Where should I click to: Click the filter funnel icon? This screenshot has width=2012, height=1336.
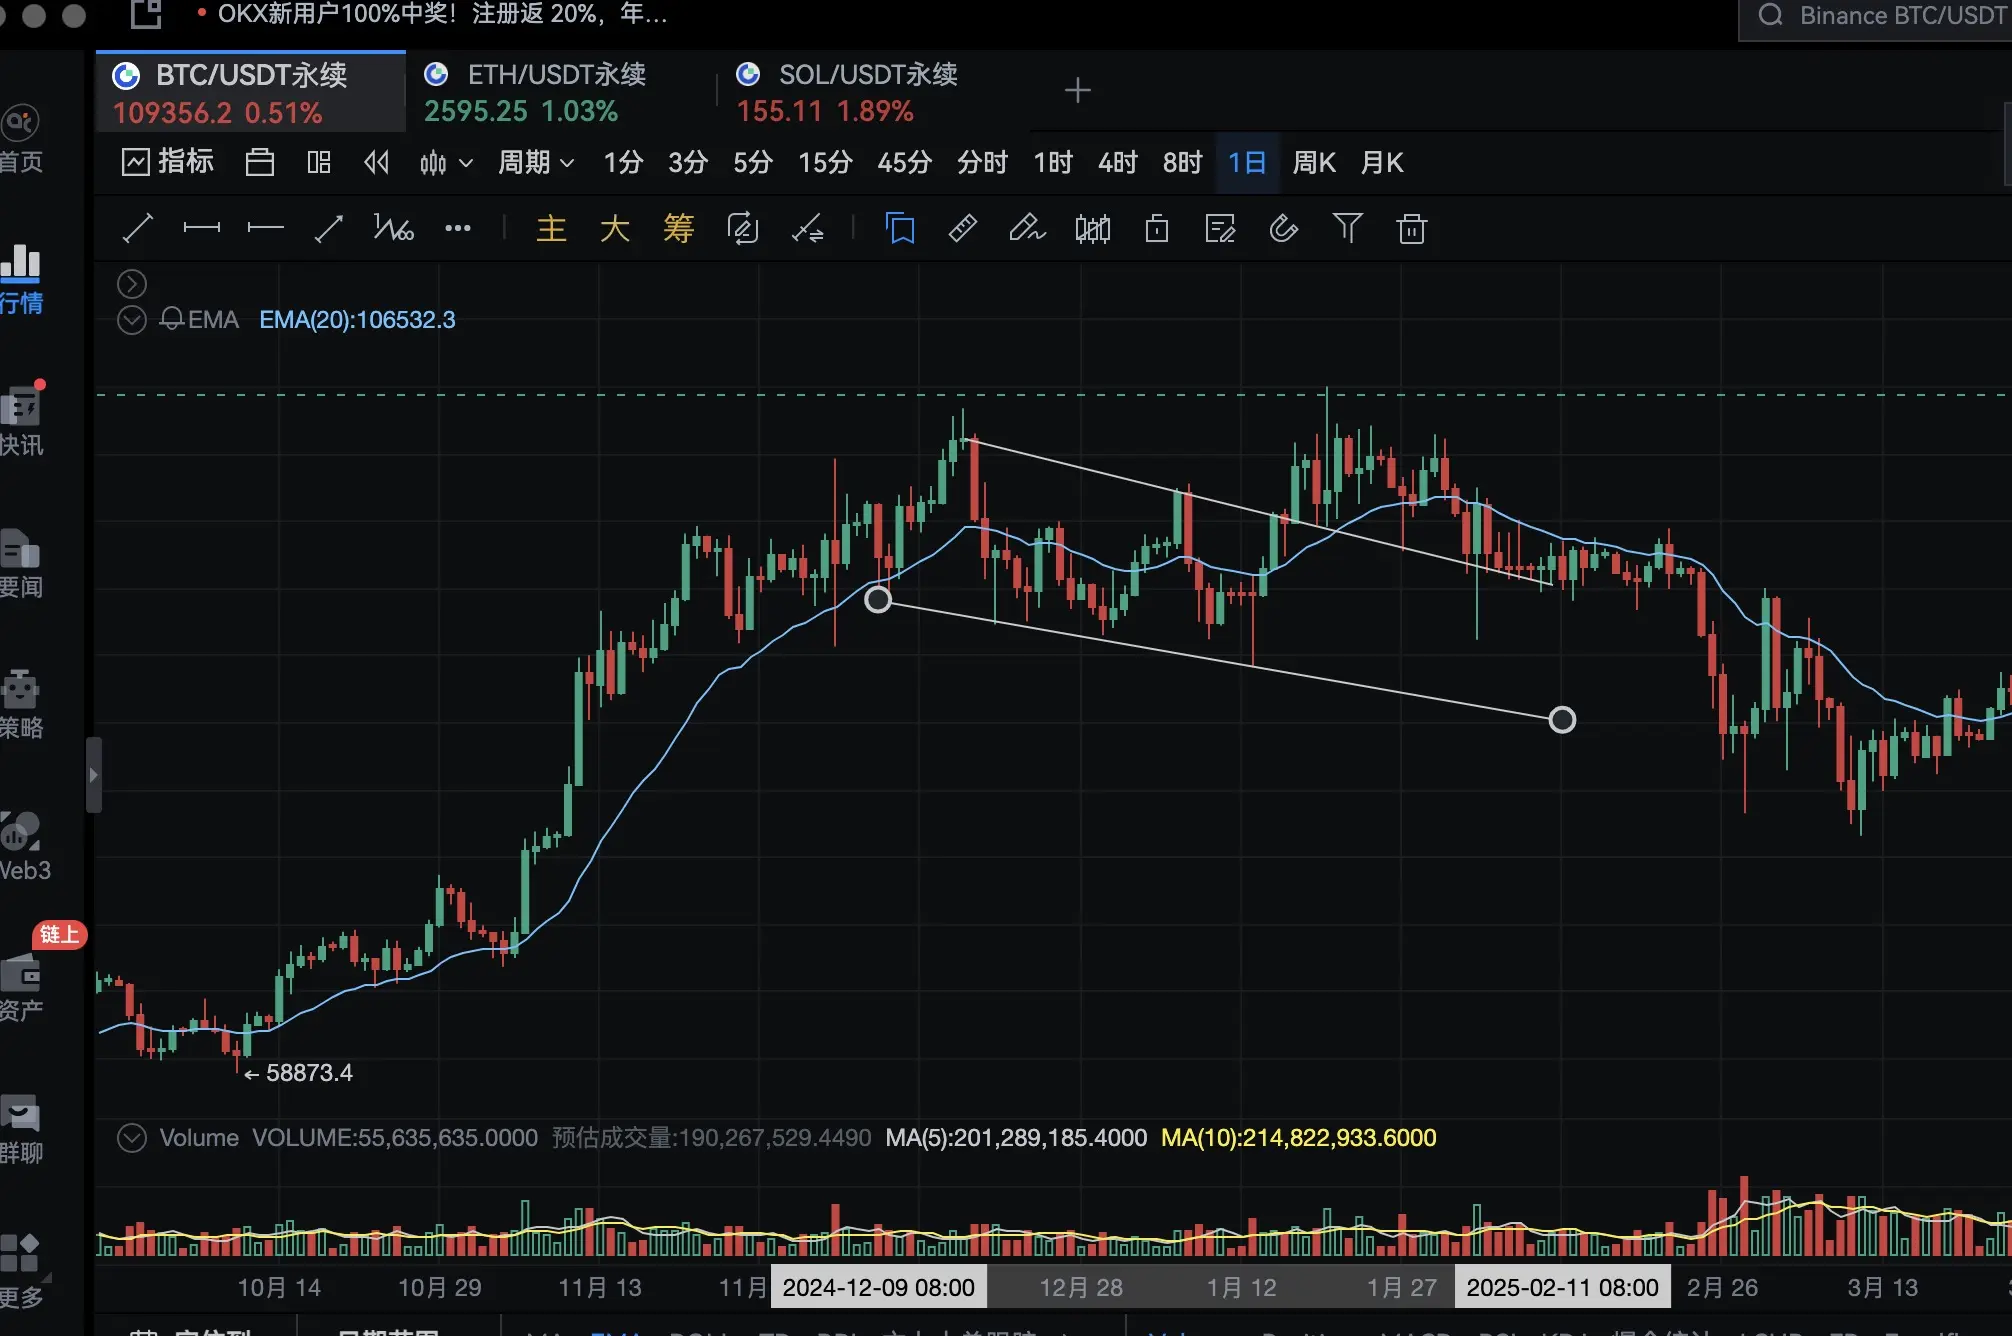point(1348,229)
